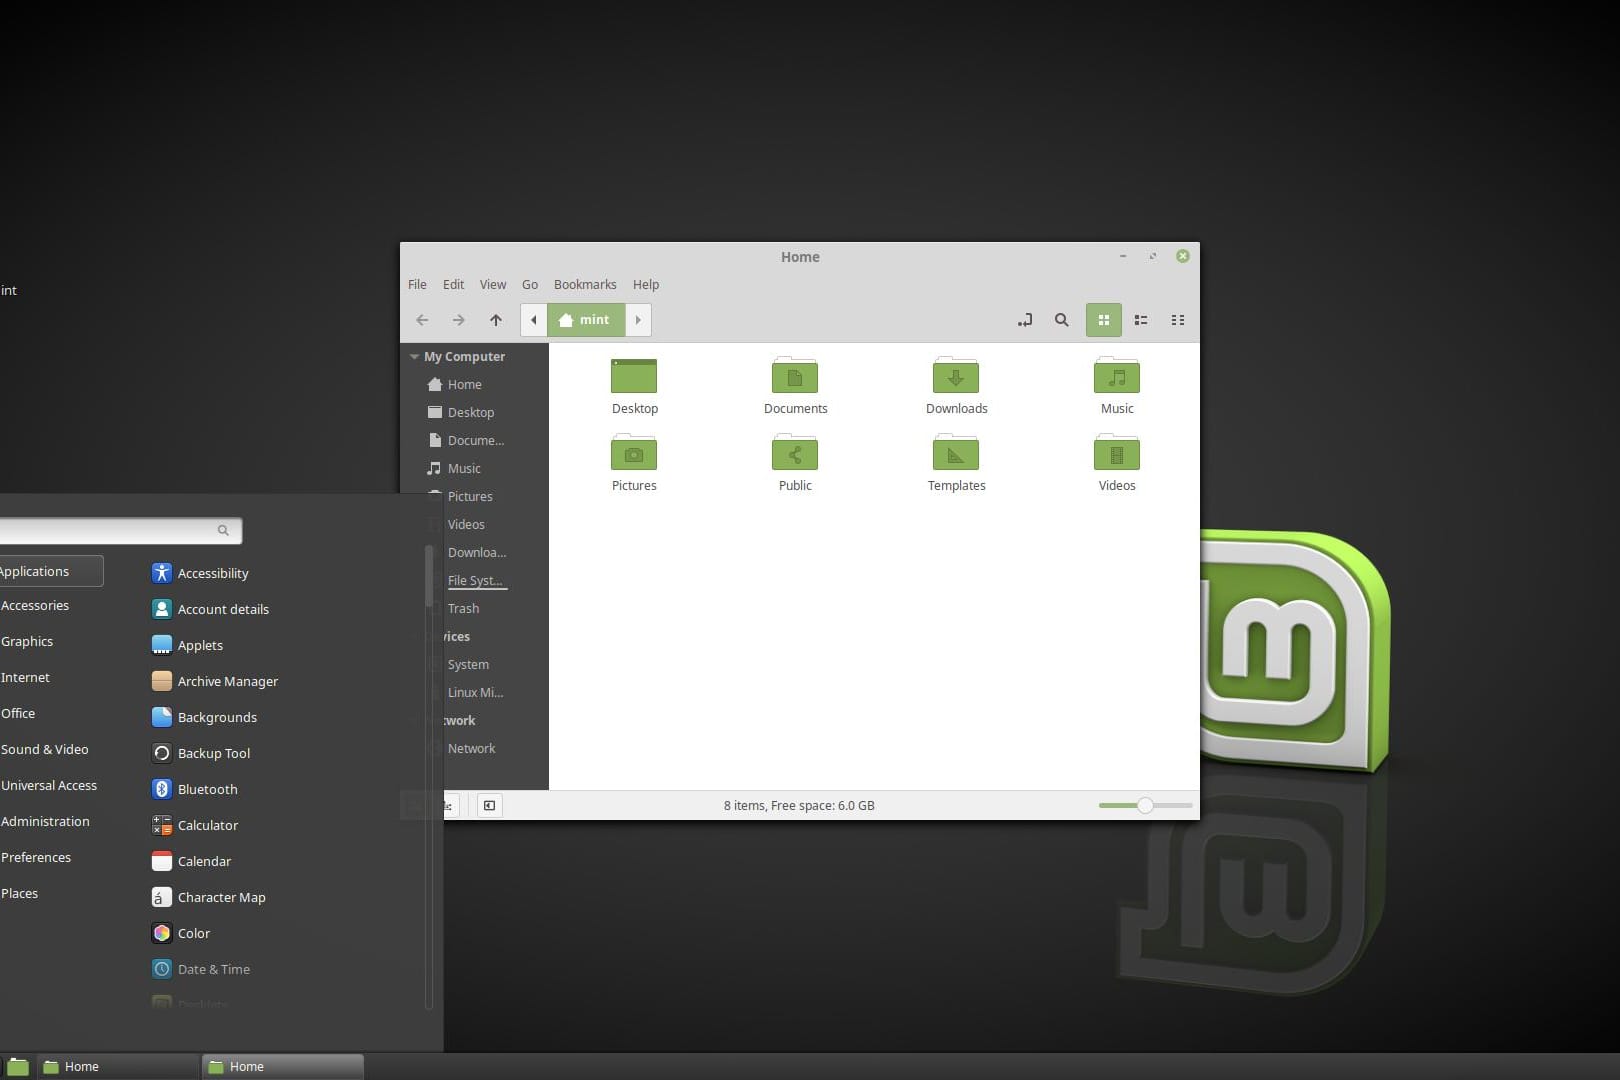Open the File menu
Image resolution: width=1620 pixels, height=1080 pixels.
click(x=417, y=285)
